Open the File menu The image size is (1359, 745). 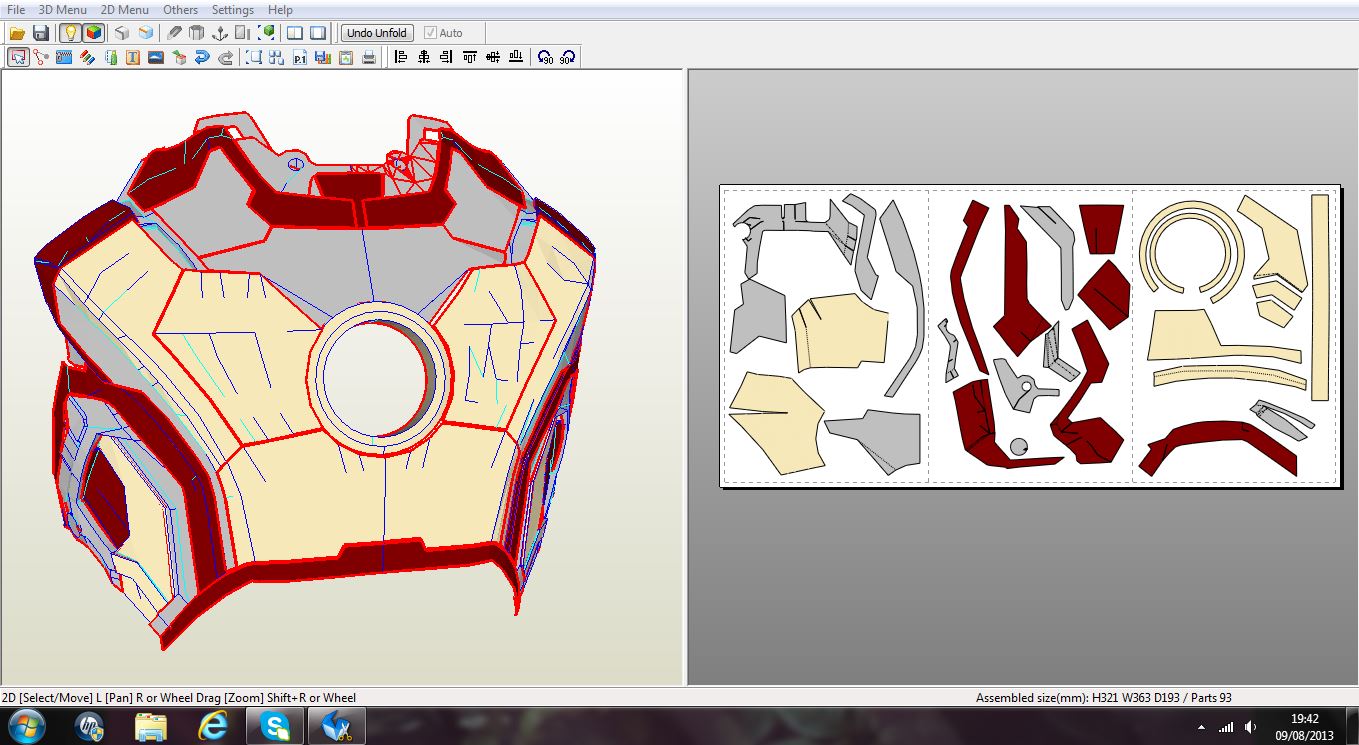click(16, 10)
